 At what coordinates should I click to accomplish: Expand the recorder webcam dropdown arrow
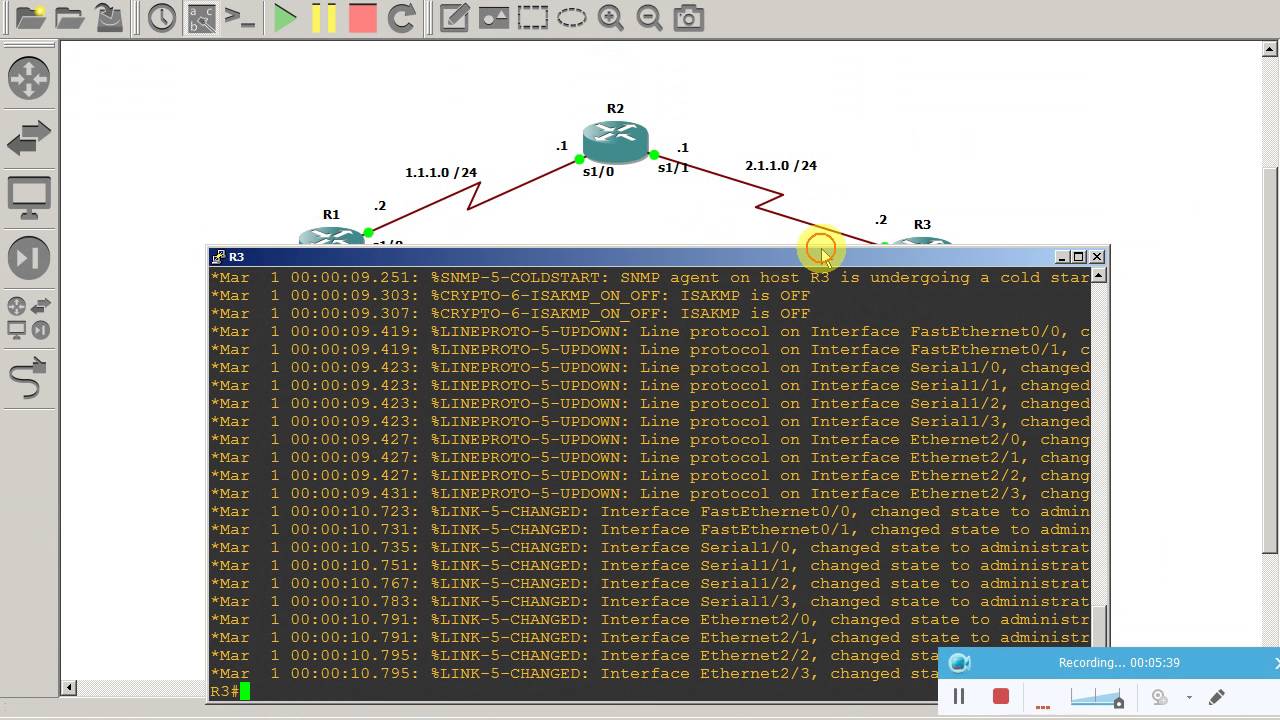[x=1189, y=698]
